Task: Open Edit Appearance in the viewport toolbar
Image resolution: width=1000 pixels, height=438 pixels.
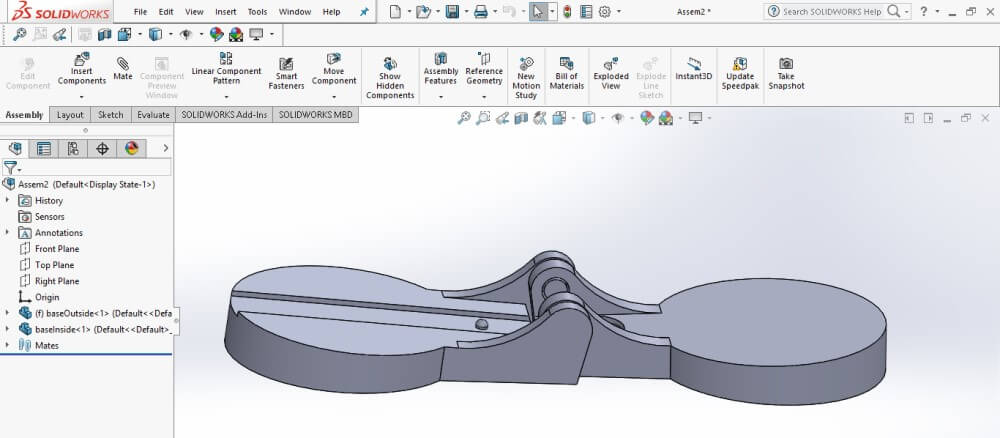Action: [x=647, y=118]
